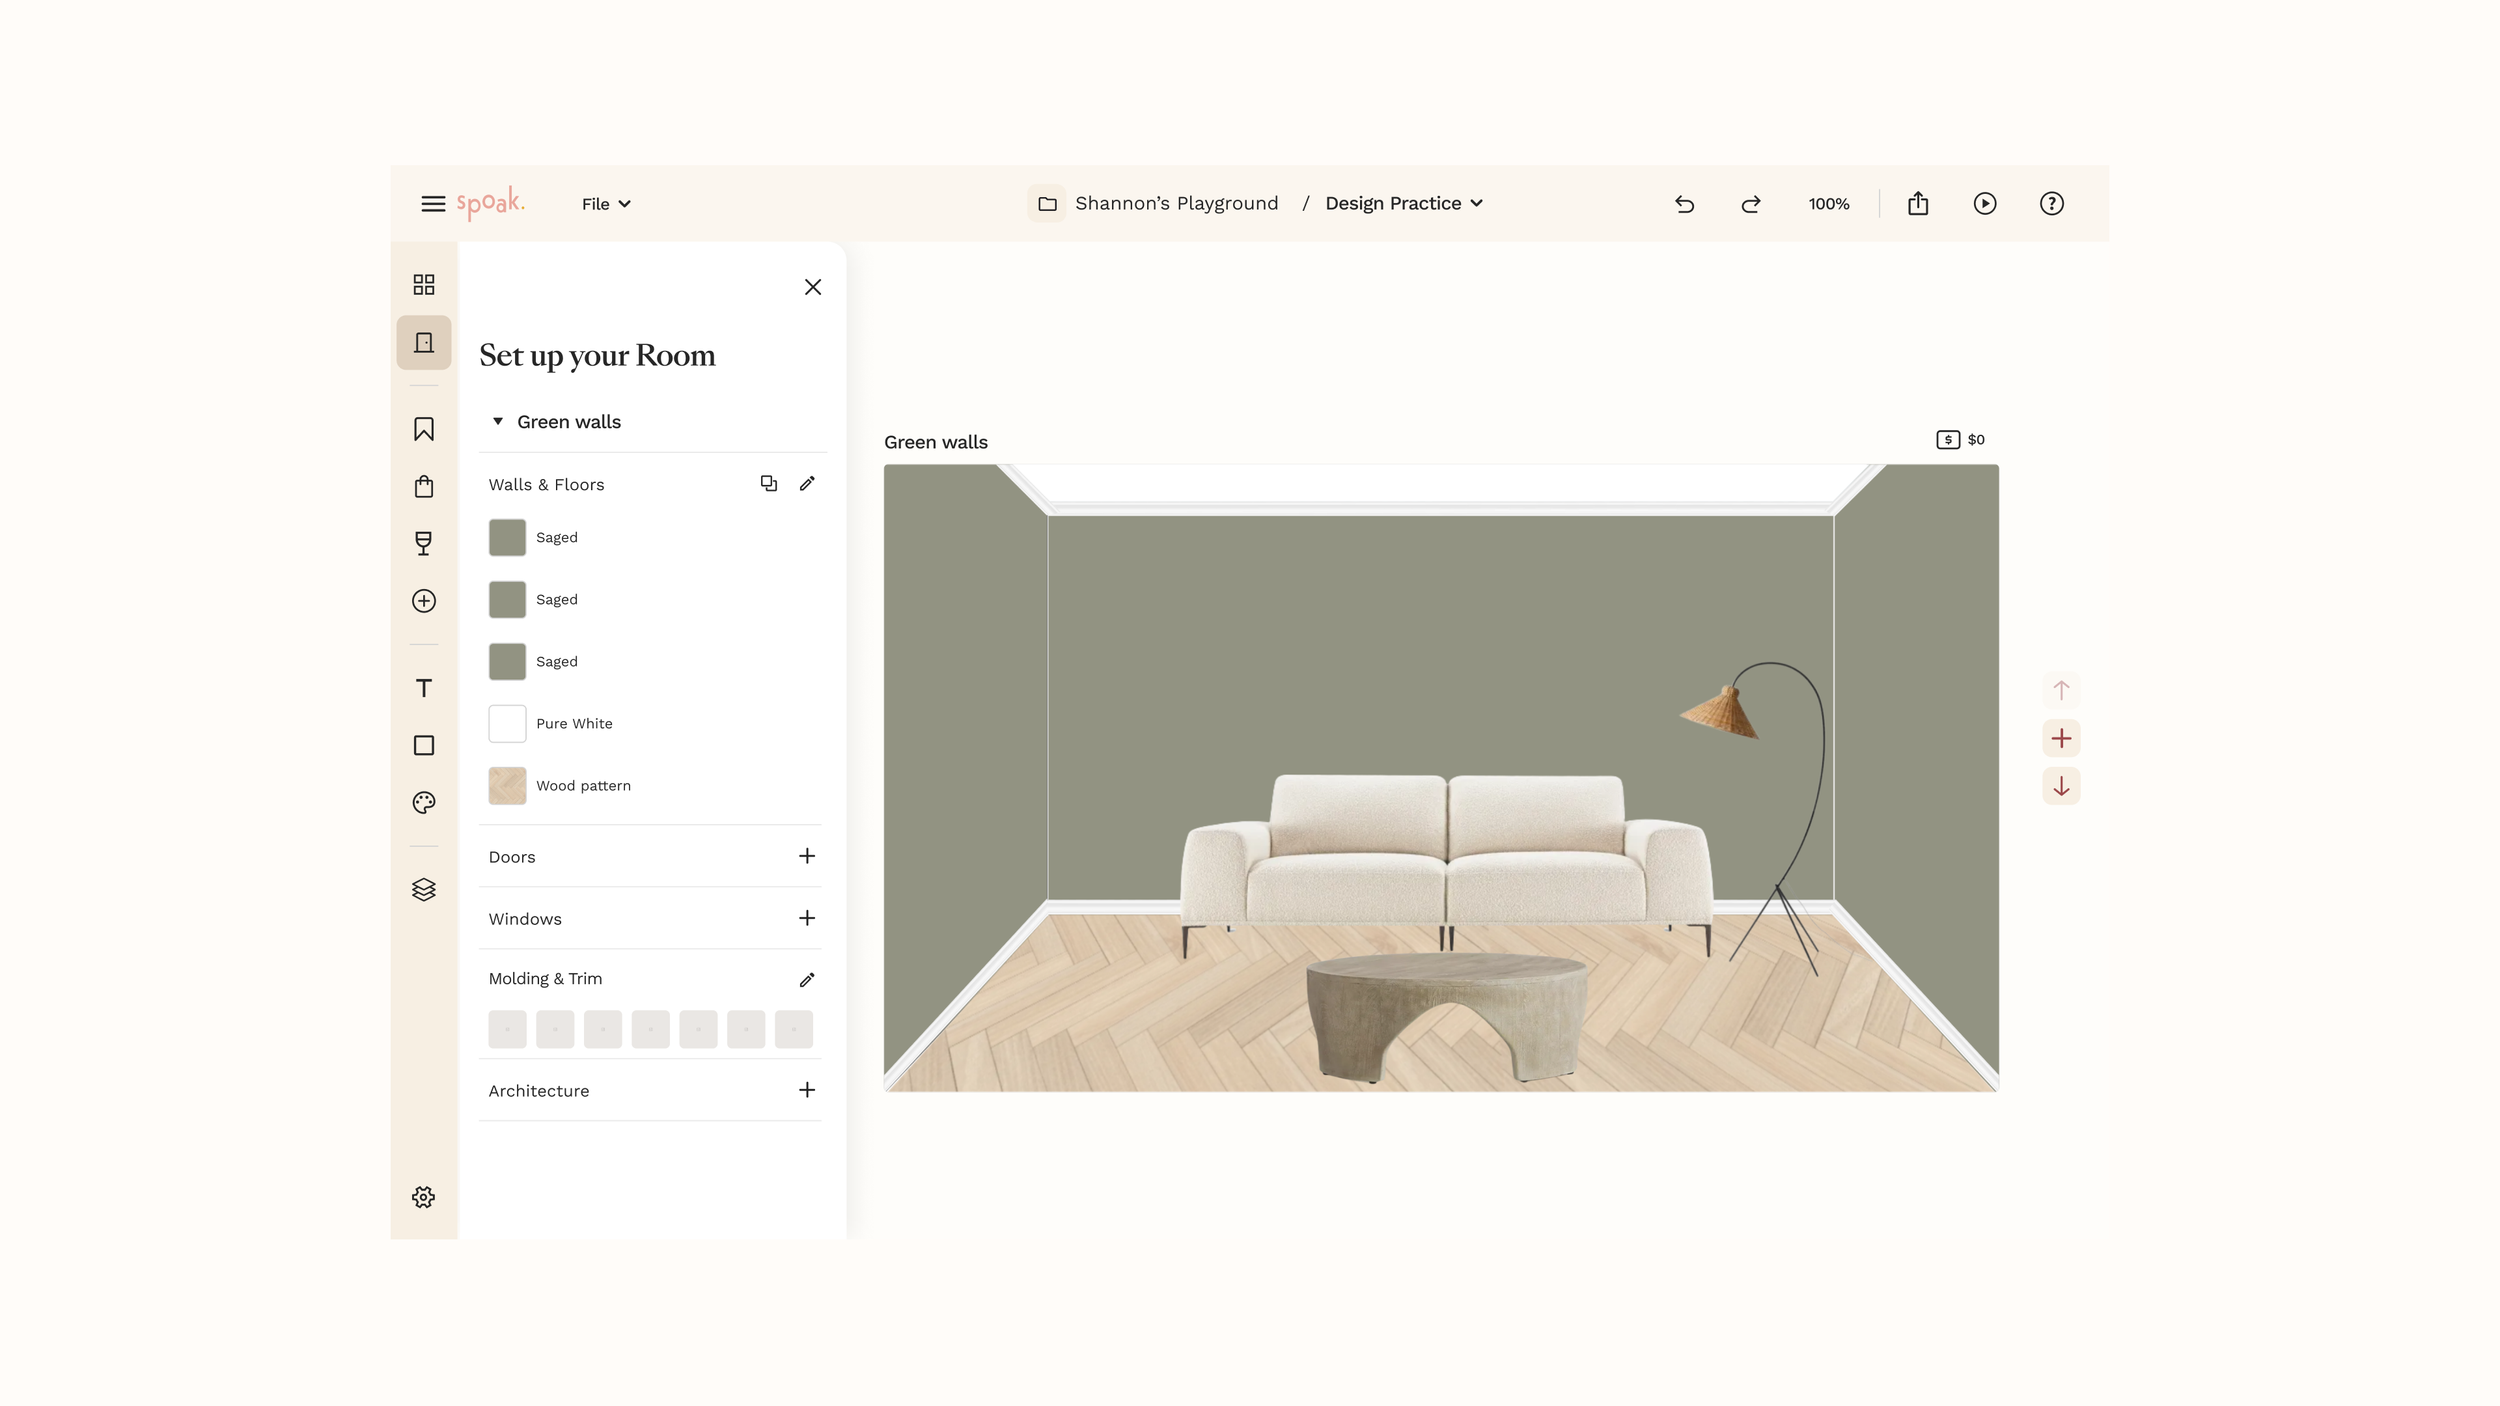Screen dimensions: 2500x1406
Task: Move room down with arrow button
Action: 2061,787
